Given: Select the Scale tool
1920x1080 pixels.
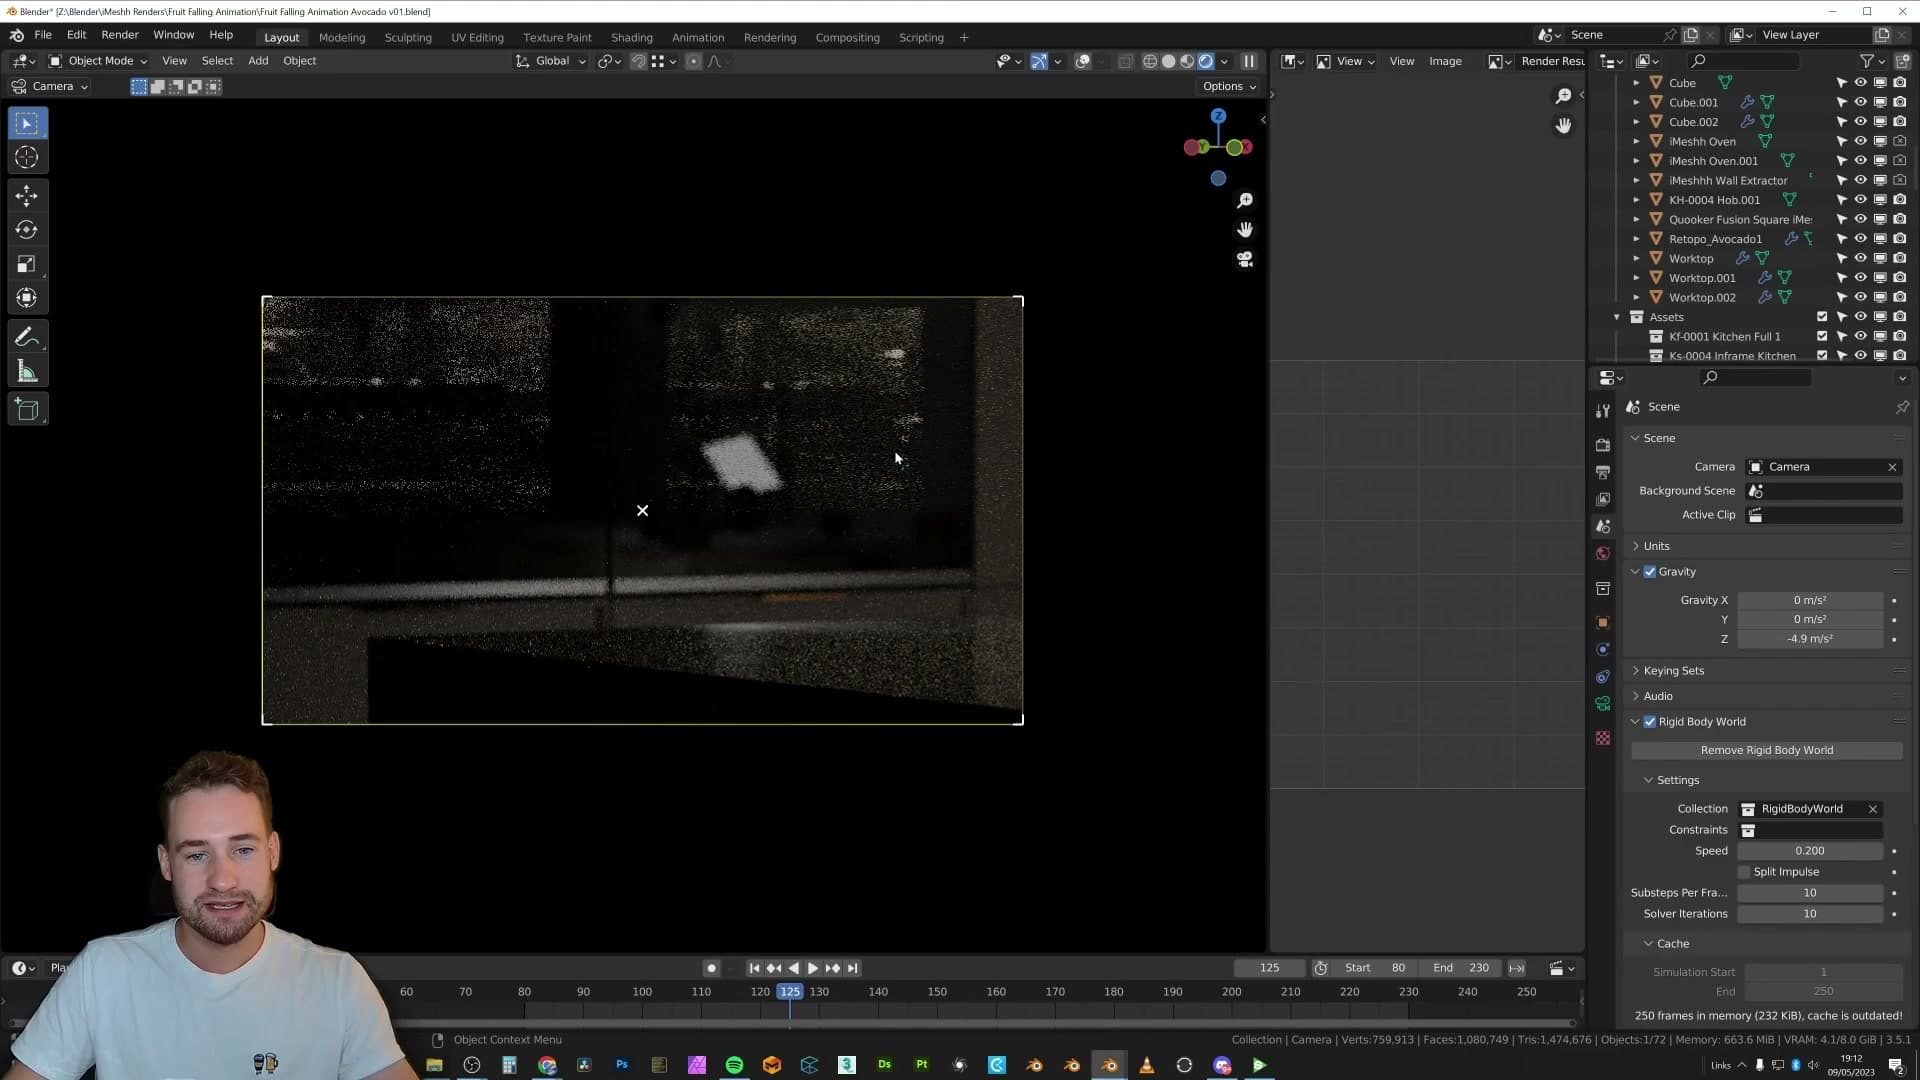Looking at the screenshot, I should pyautogui.click(x=27, y=264).
